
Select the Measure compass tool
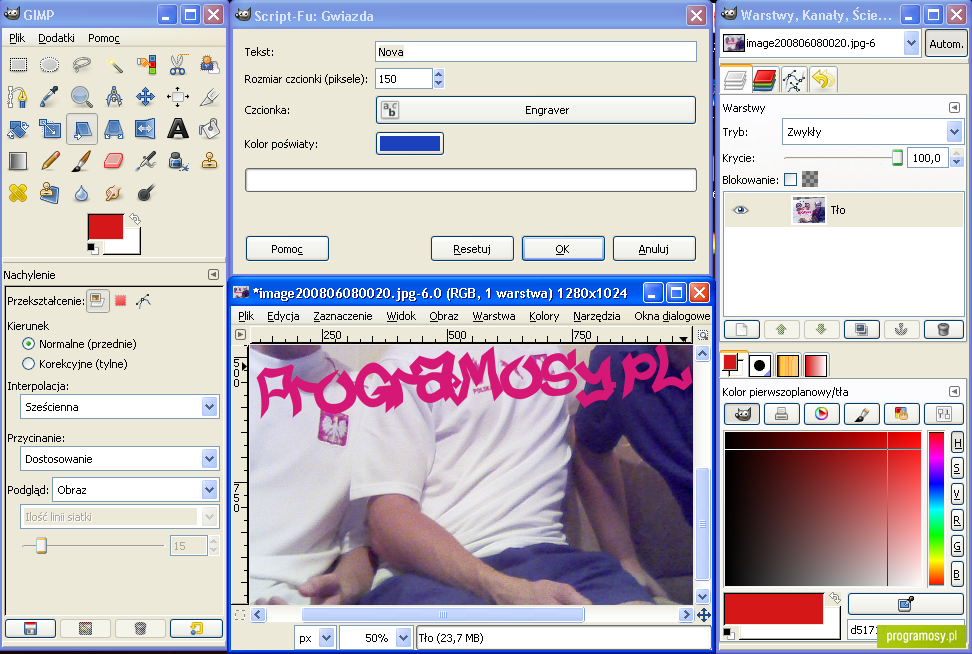[x=114, y=97]
